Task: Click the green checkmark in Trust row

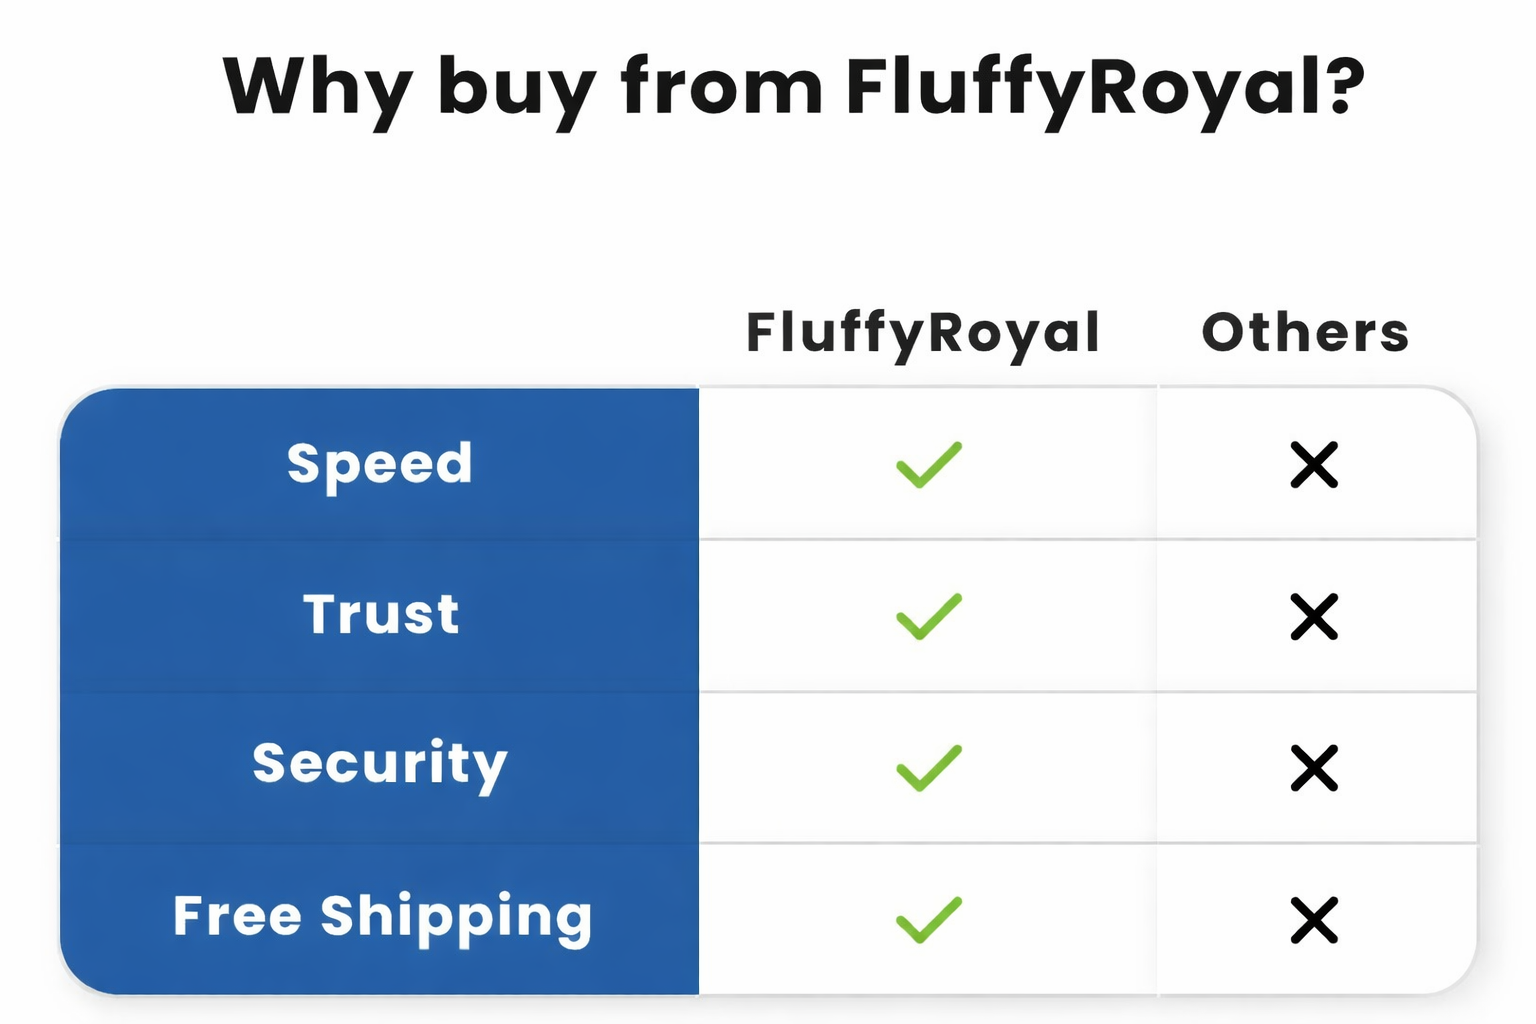Action: tap(929, 616)
